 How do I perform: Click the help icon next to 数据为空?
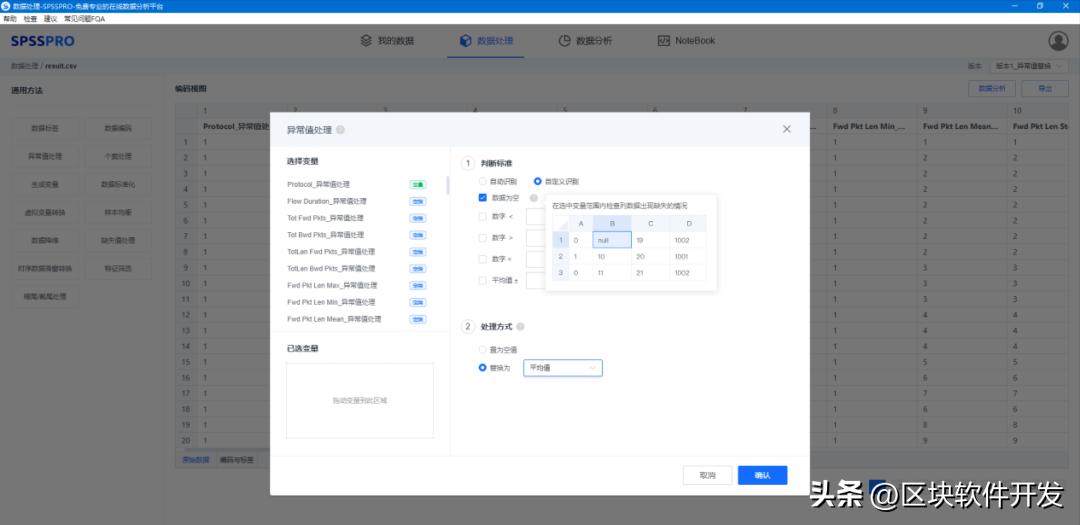pos(534,198)
